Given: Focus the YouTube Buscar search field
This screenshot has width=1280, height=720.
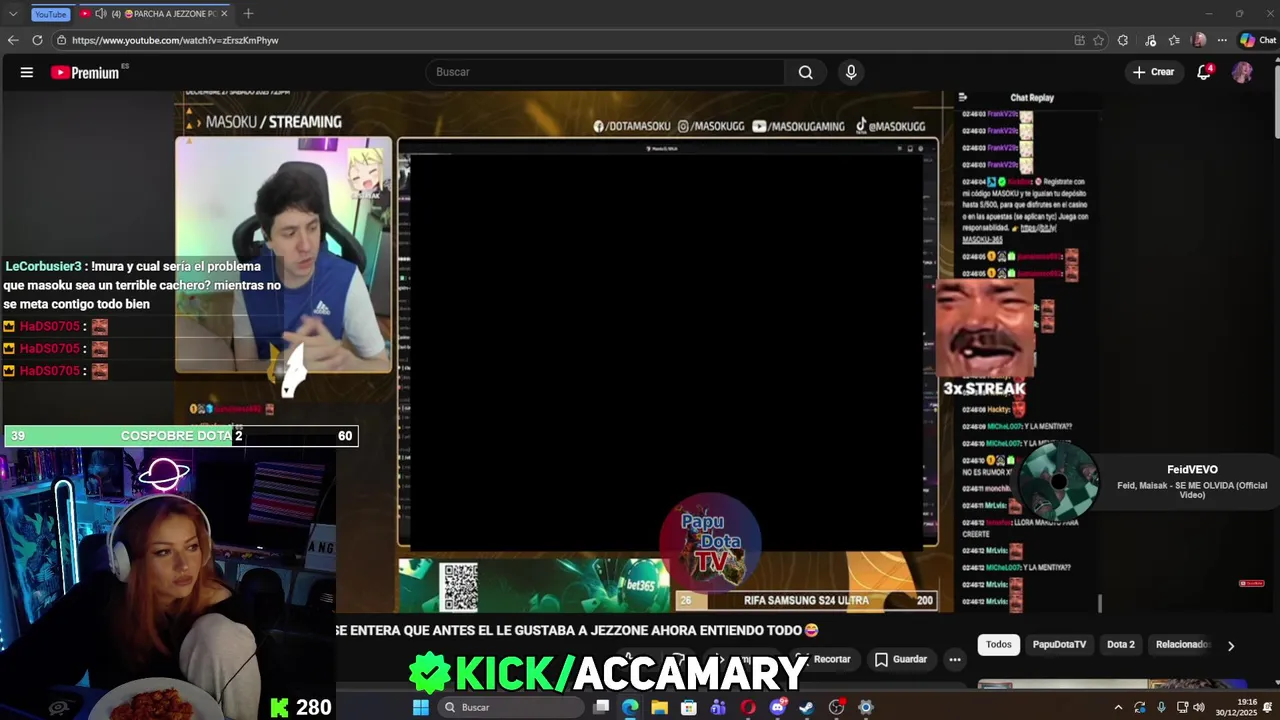Looking at the screenshot, I should [606, 72].
